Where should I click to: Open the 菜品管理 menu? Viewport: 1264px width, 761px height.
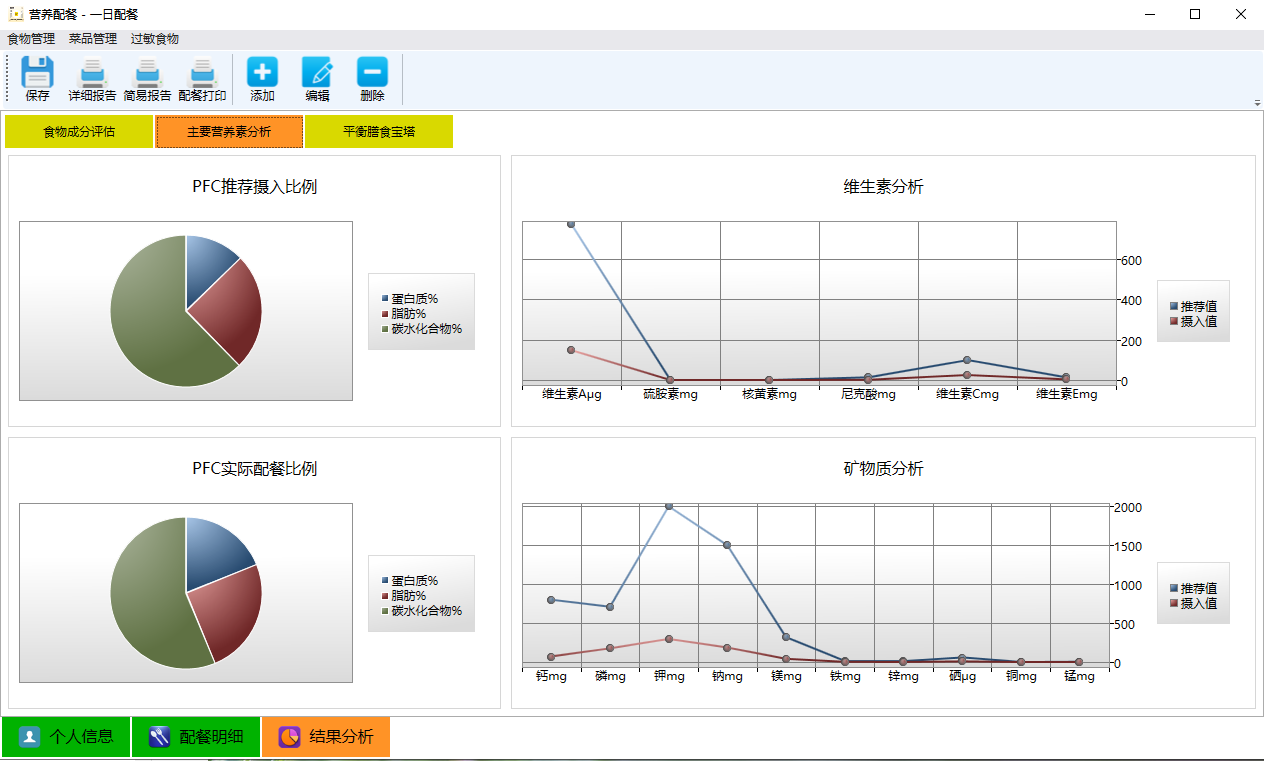(93, 39)
